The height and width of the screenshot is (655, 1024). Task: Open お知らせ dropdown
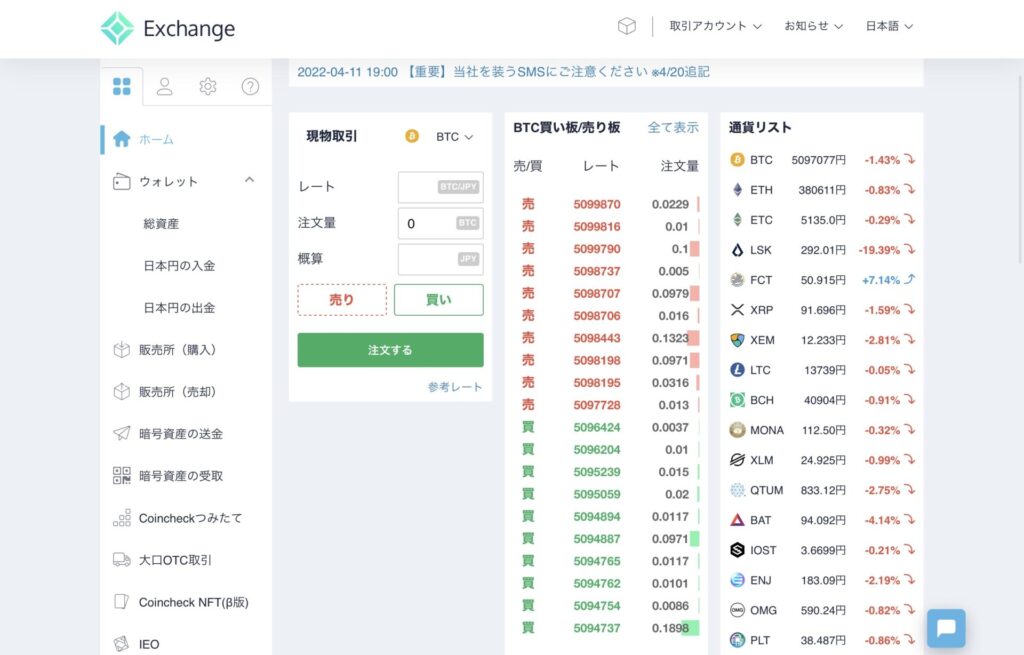point(814,26)
